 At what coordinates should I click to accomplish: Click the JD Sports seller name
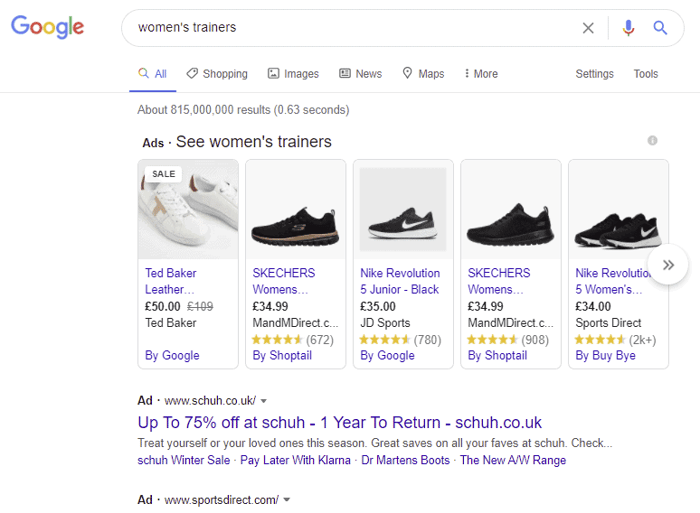click(385, 323)
